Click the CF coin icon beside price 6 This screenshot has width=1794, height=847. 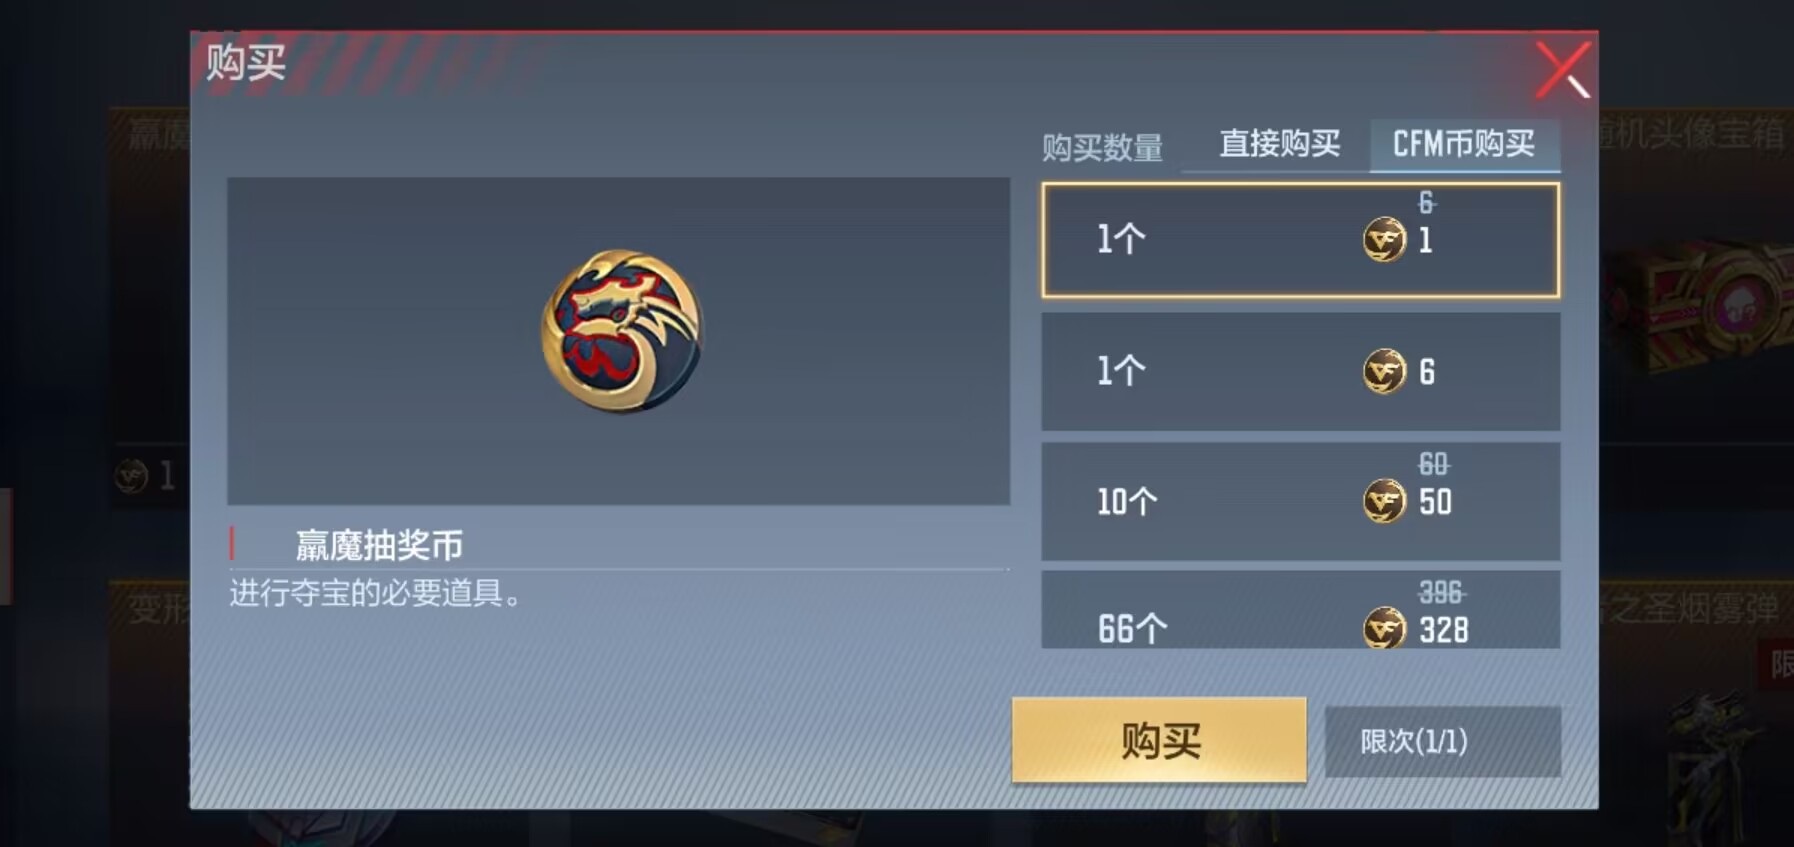[x=1384, y=372]
